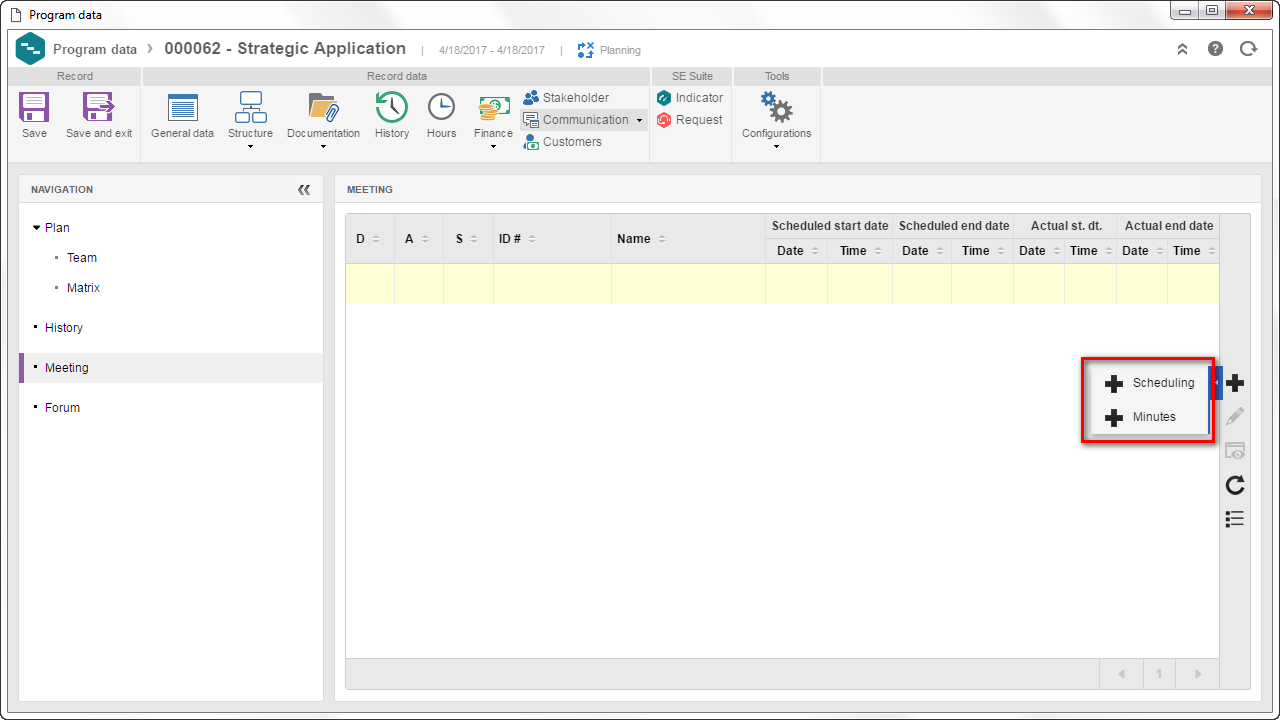Viewport: 1280px width, 720px height.
Task: Click the help question mark icon
Action: click(x=1215, y=48)
